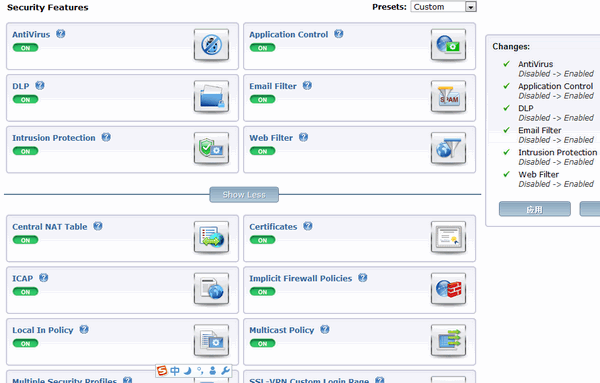The height and width of the screenshot is (383, 600).
Task: Click the ICAP feature icon
Action: pyautogui.click(x=211, y=289)
